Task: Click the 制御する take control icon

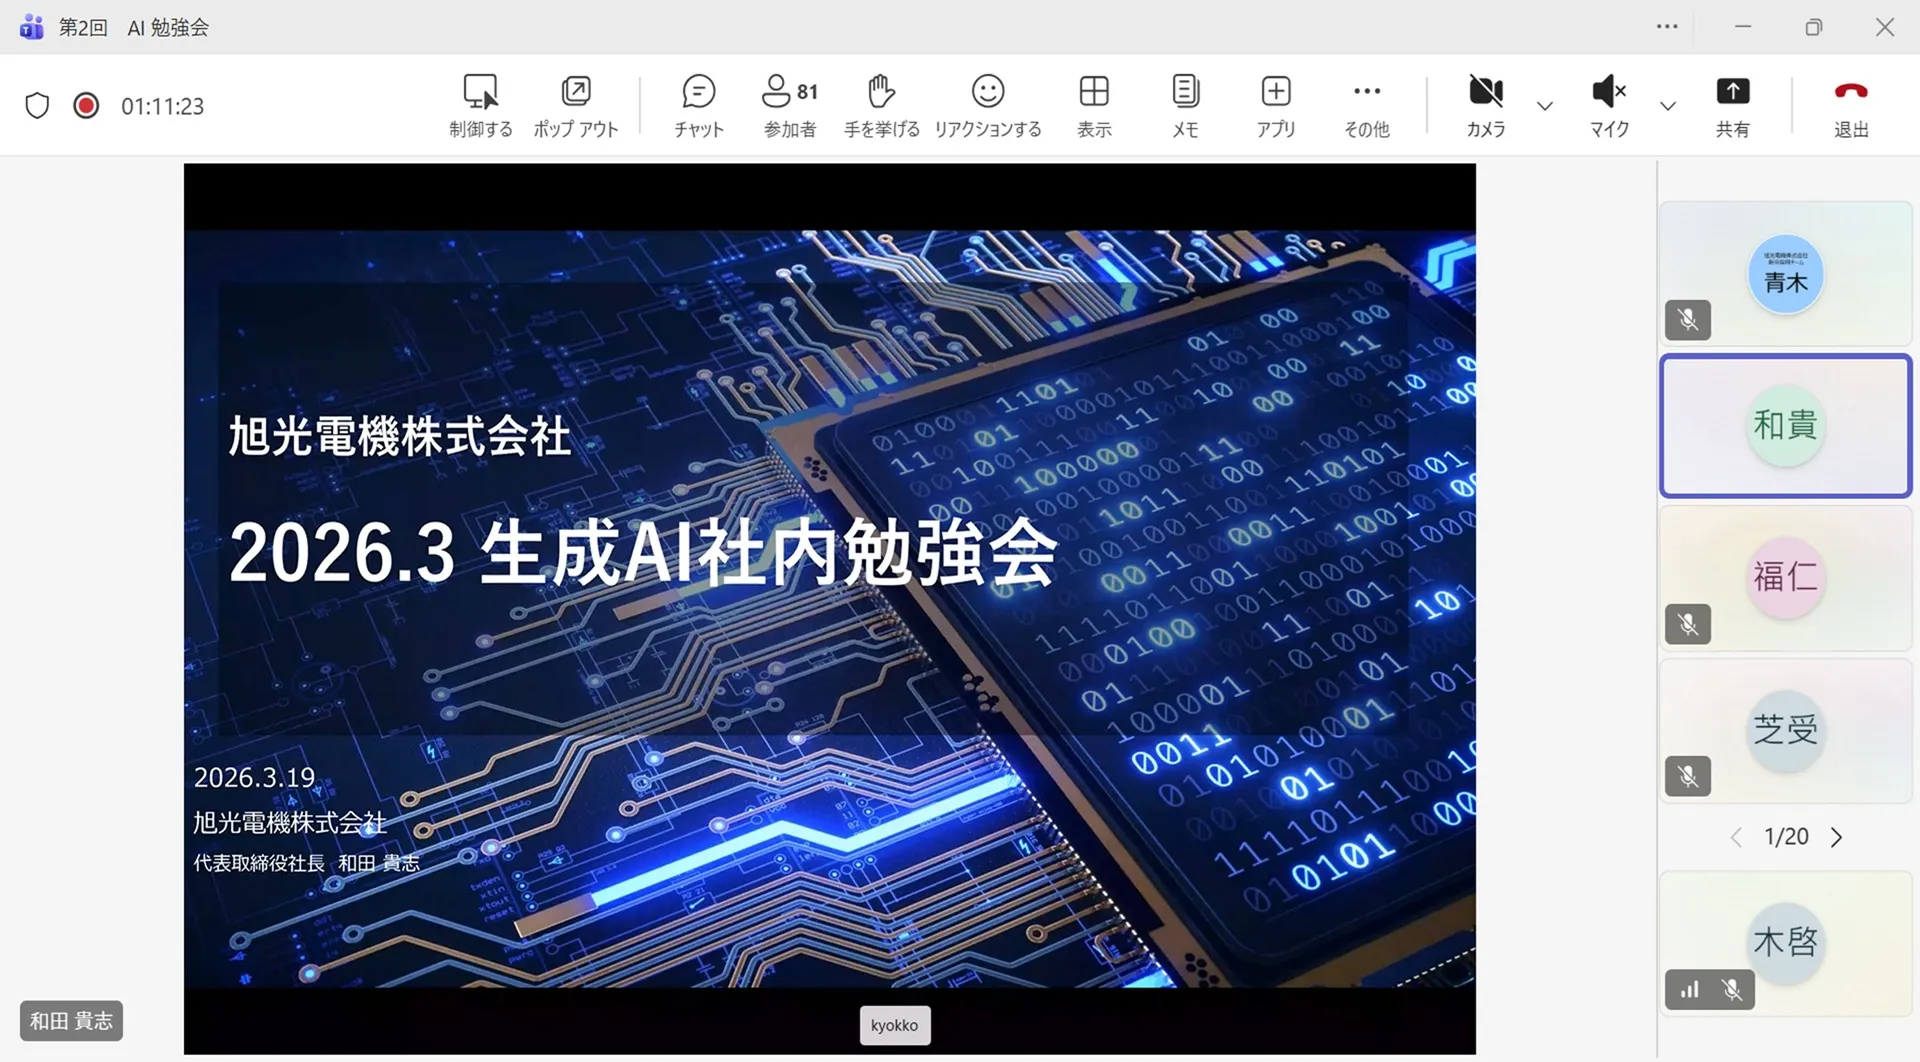Action: point(481,105)
